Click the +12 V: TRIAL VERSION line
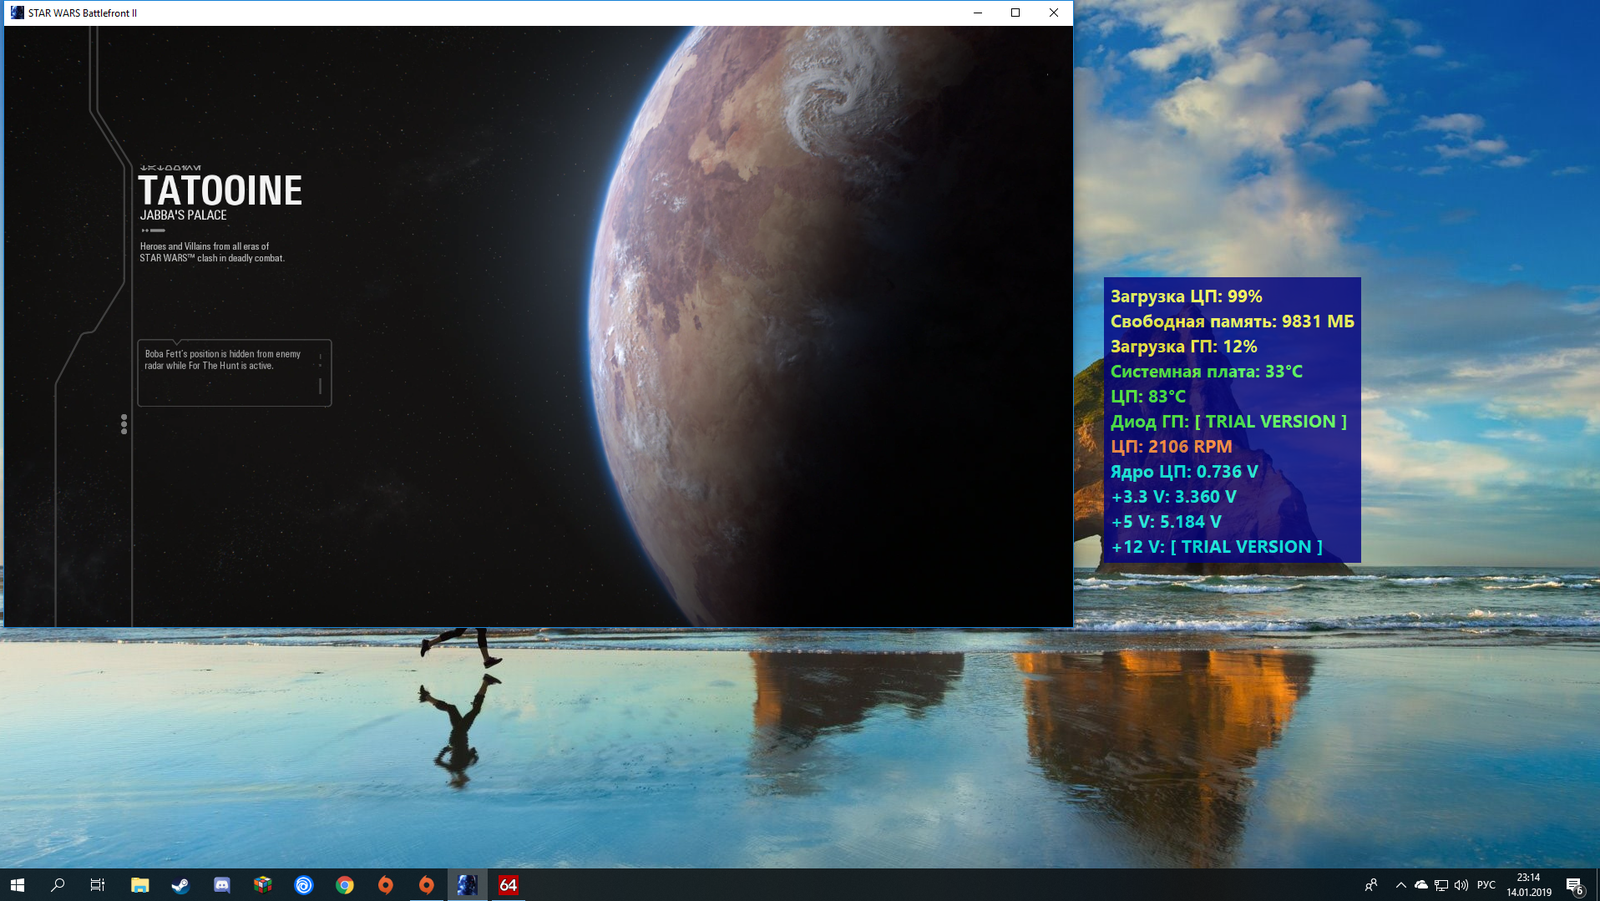Viewport: 1600px width, 901px height. click(x=1217, y=546)
